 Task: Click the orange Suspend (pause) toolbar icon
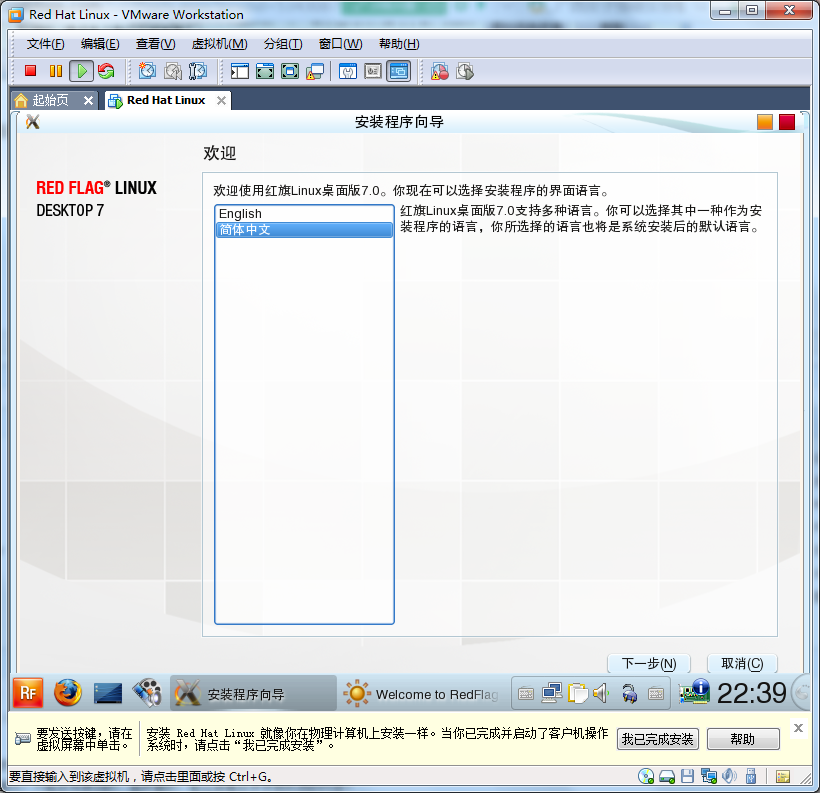click(55, 71)
